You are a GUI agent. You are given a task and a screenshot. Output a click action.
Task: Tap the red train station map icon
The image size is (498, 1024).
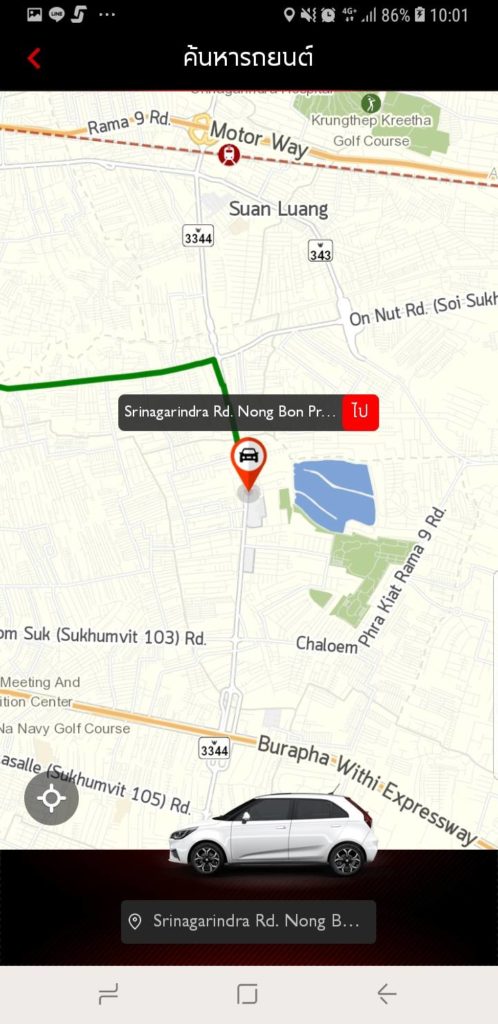pos(229,155)
